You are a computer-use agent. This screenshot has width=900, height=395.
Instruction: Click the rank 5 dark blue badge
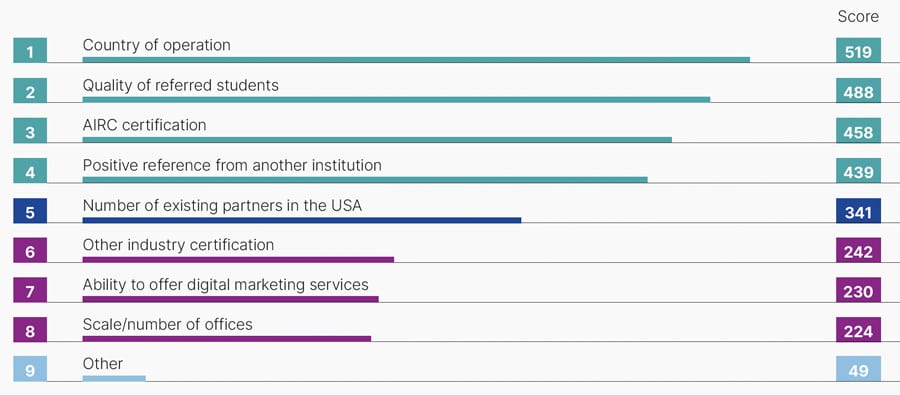coord(30,211)
